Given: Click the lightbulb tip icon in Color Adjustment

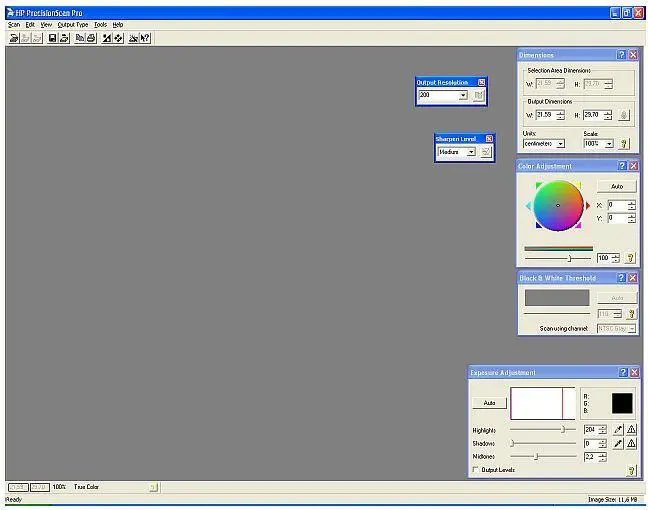Looking at the screenshot, I should click(630, 258).
